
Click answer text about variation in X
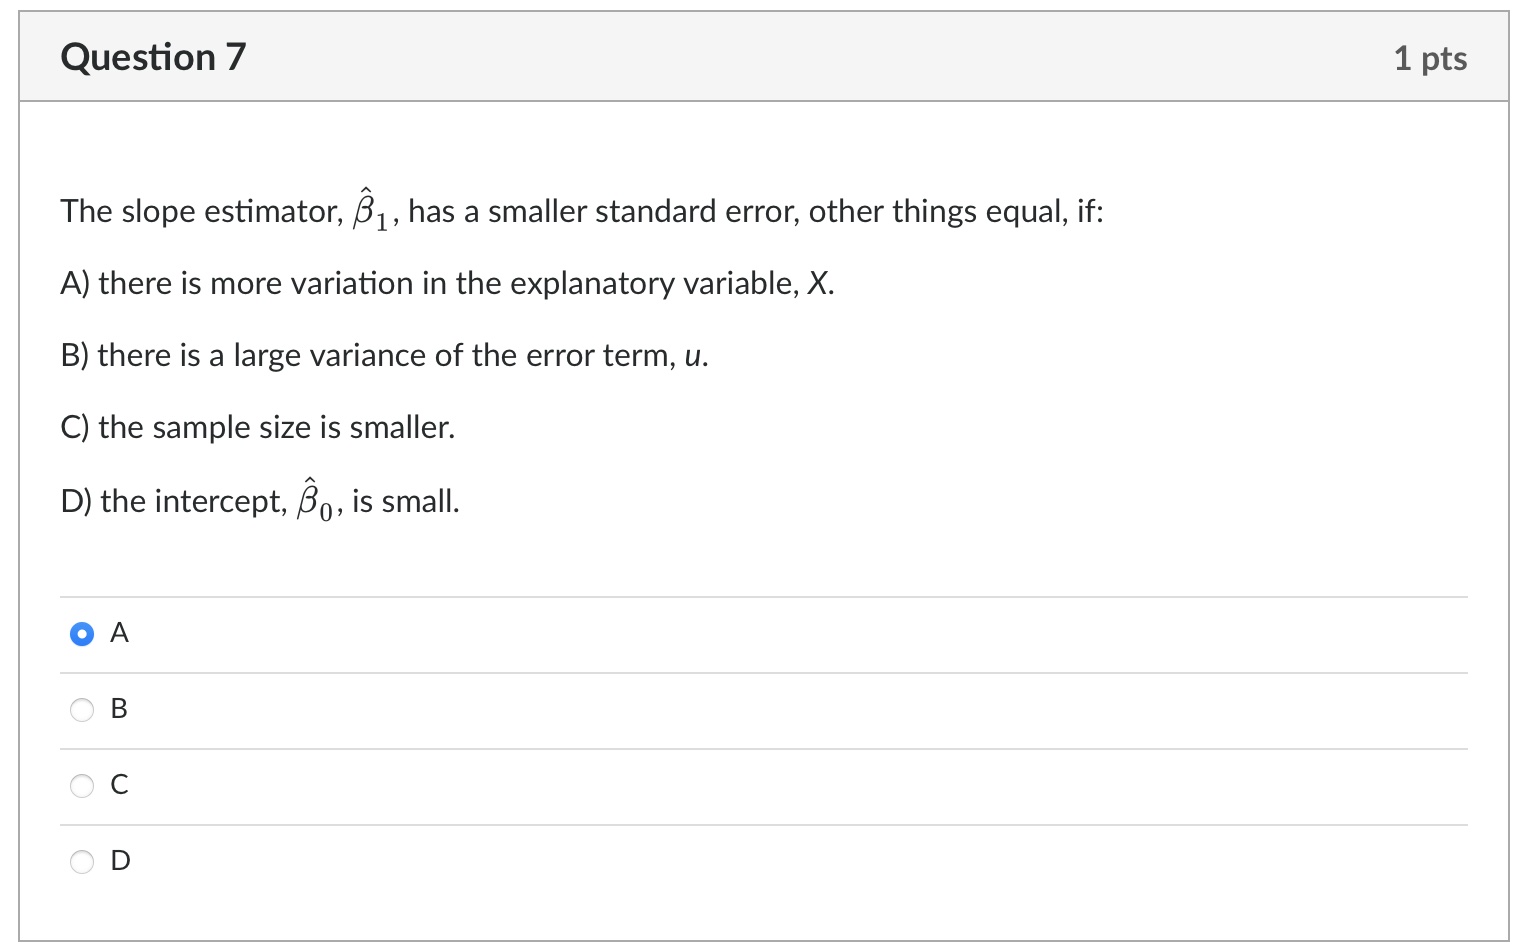coord(447,283)
